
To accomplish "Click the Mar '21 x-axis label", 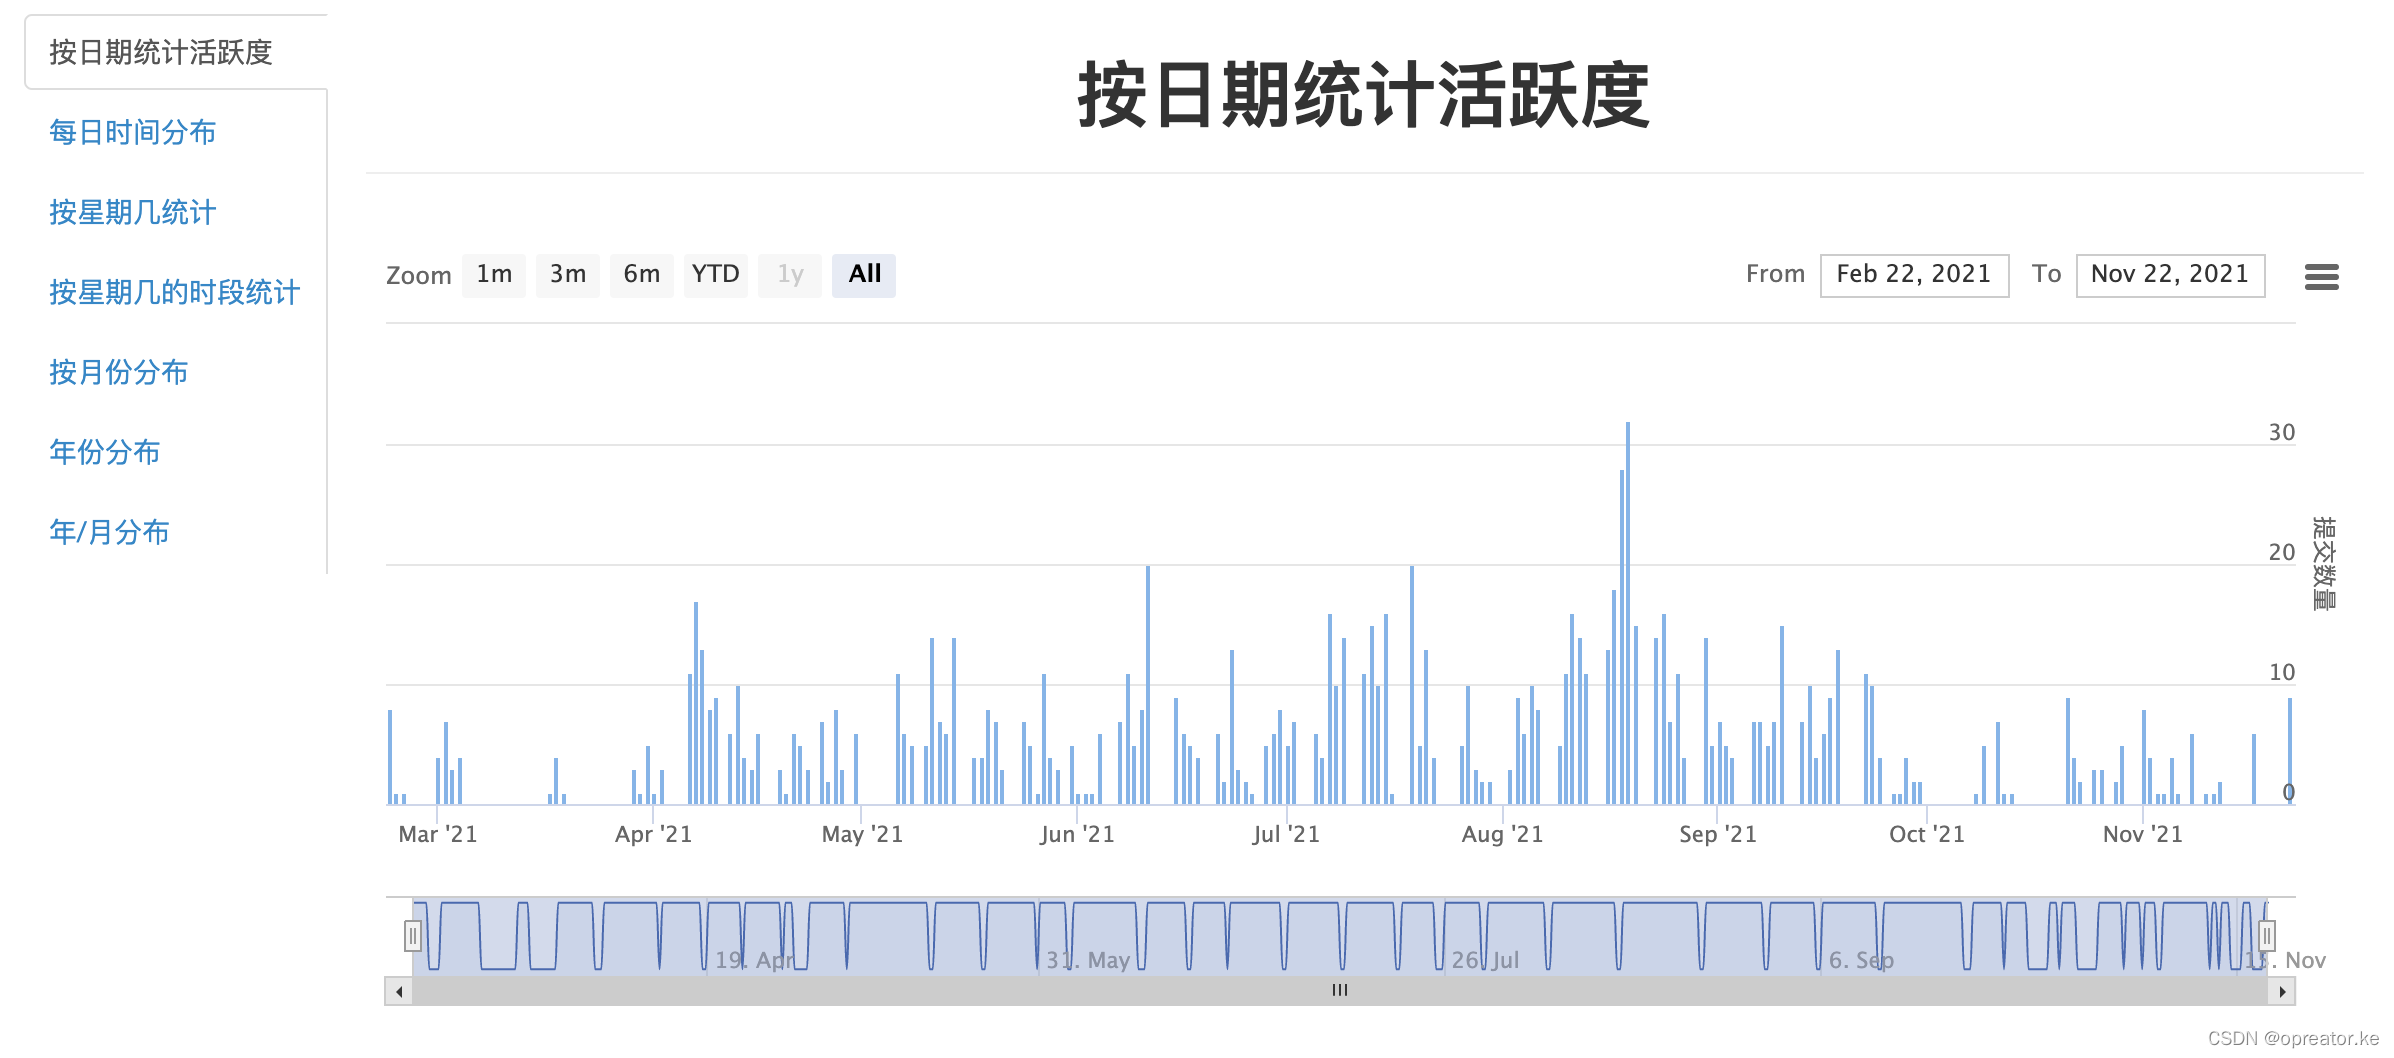I will [438, 834].
